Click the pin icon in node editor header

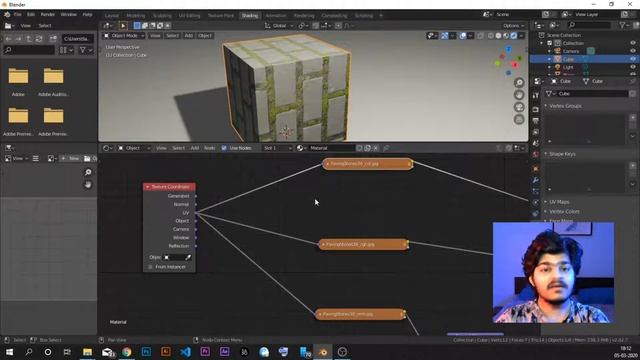pos(386,148)
